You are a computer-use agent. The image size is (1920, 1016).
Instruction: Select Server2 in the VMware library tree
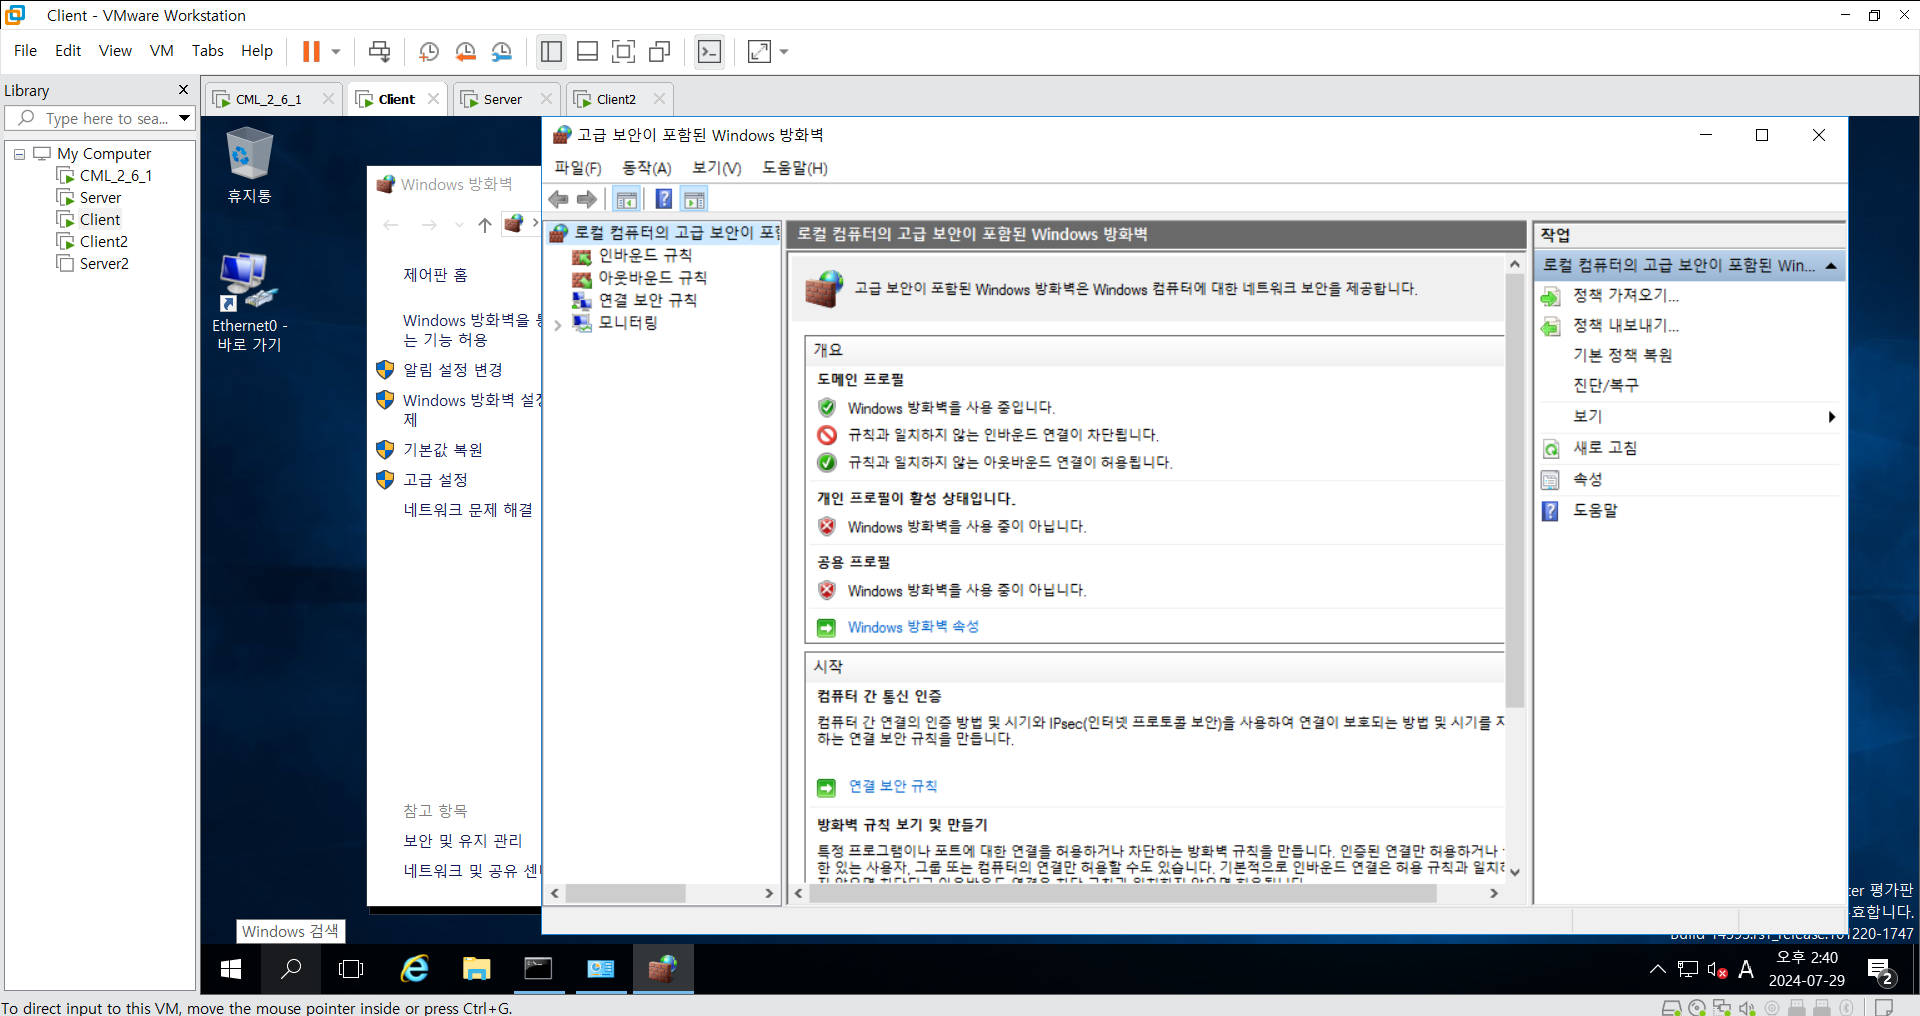(x=104, y=264)
